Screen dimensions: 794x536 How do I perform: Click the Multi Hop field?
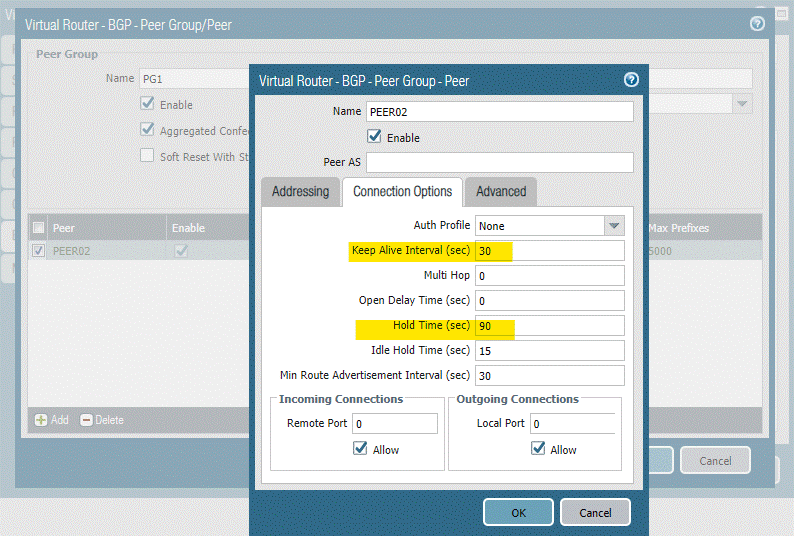click(x=549, y=276)
